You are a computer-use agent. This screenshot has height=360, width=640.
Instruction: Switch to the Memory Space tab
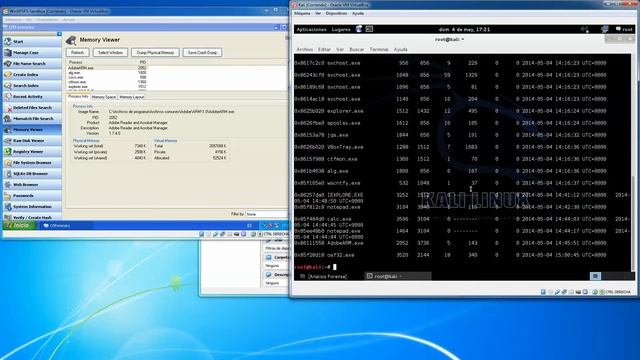click(104, 97)
